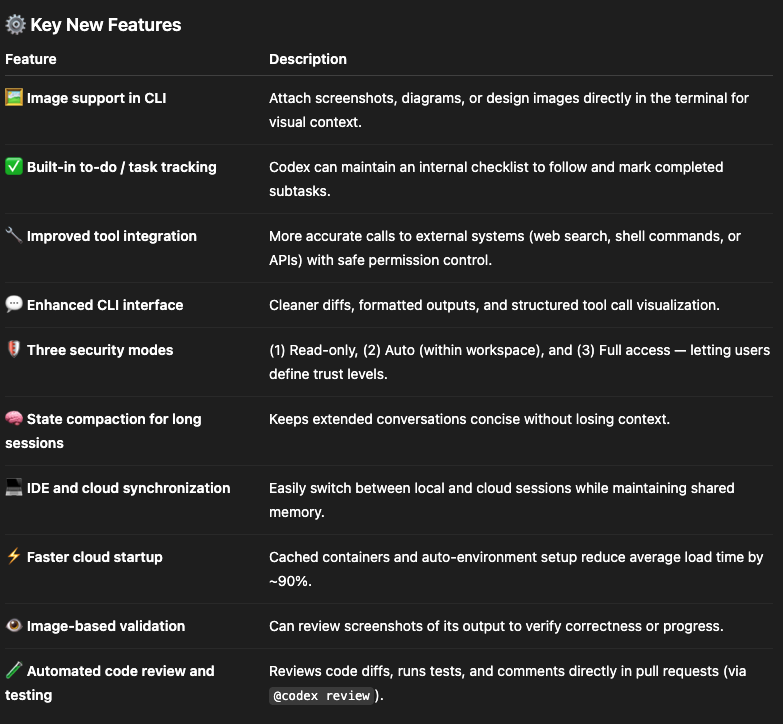
Task: Click the lightning bolt icon for Faster cloud startup
Action: pos(14,557)
